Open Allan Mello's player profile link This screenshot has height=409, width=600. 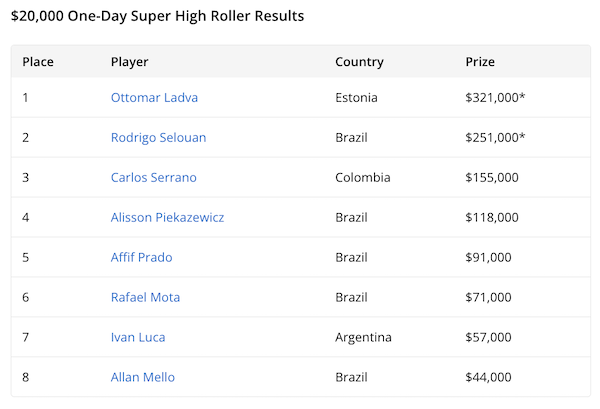point(142,377)
